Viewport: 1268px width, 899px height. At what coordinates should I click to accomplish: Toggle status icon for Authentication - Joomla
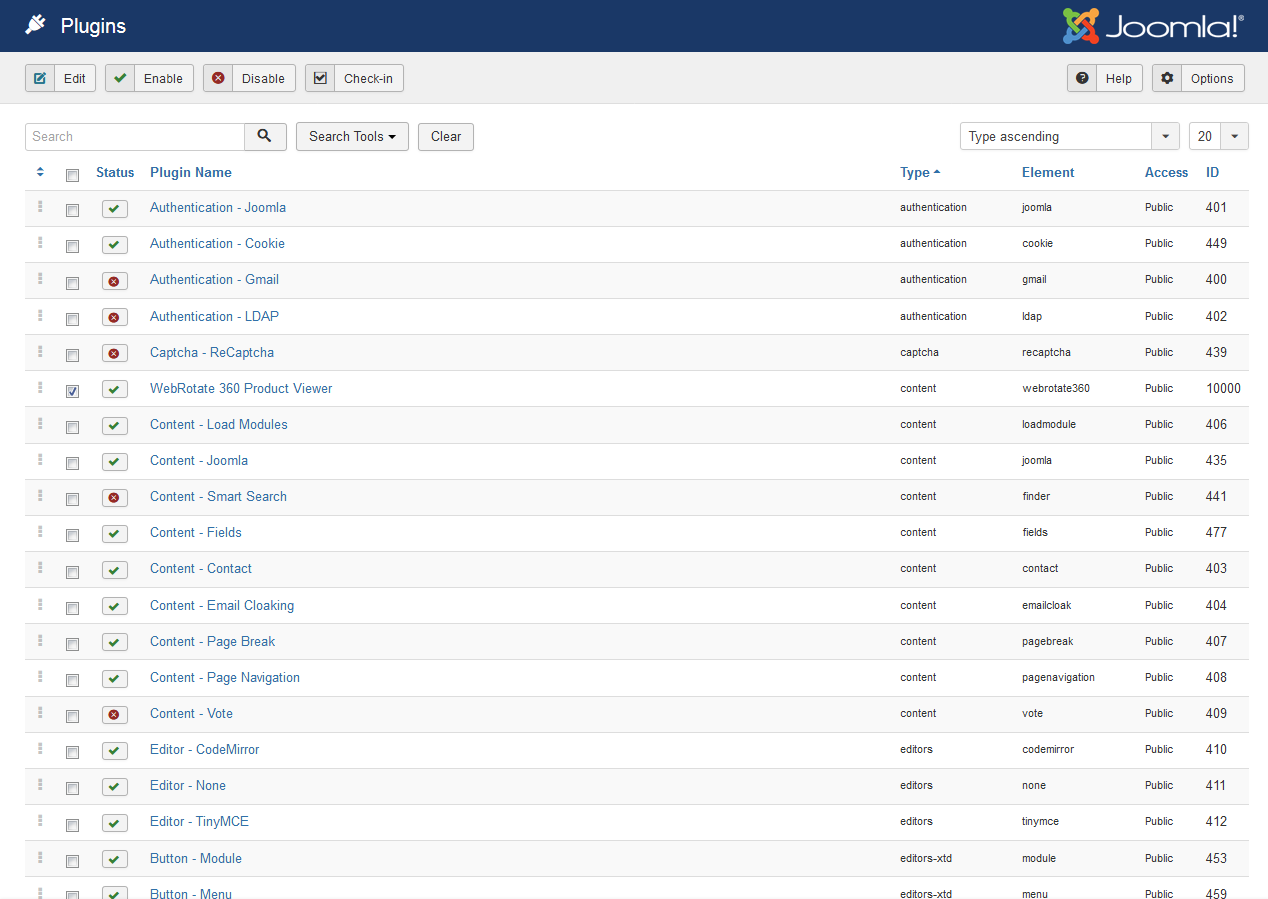point(115,209)
